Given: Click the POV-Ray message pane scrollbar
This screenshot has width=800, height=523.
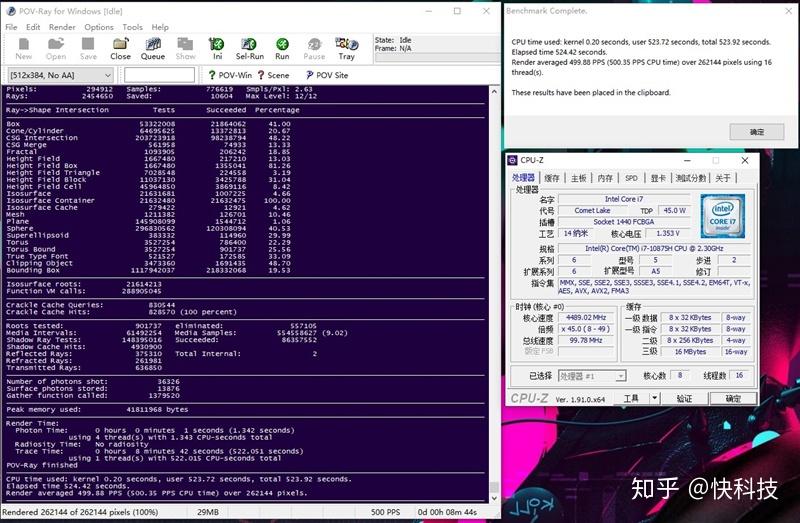Looking at the screenshot, I should pos(494,292).
